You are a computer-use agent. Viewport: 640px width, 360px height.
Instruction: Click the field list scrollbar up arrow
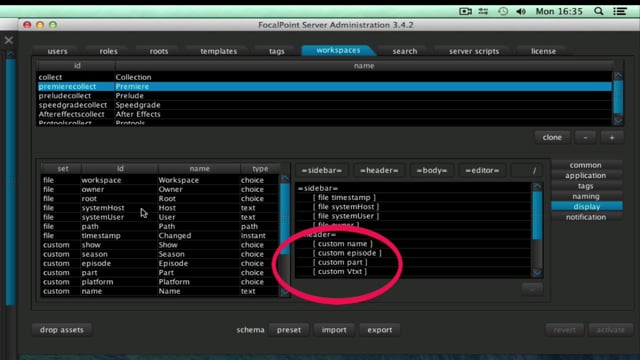coord(284,179)
